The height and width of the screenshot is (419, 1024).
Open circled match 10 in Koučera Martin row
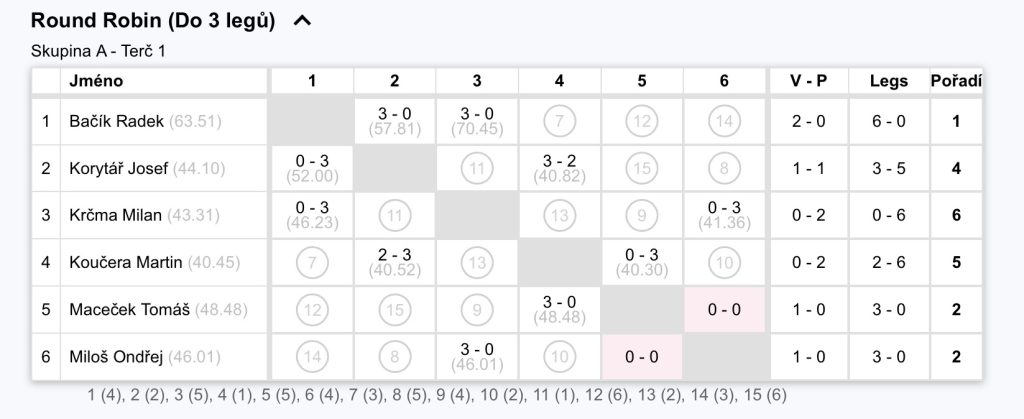[724, 262]
